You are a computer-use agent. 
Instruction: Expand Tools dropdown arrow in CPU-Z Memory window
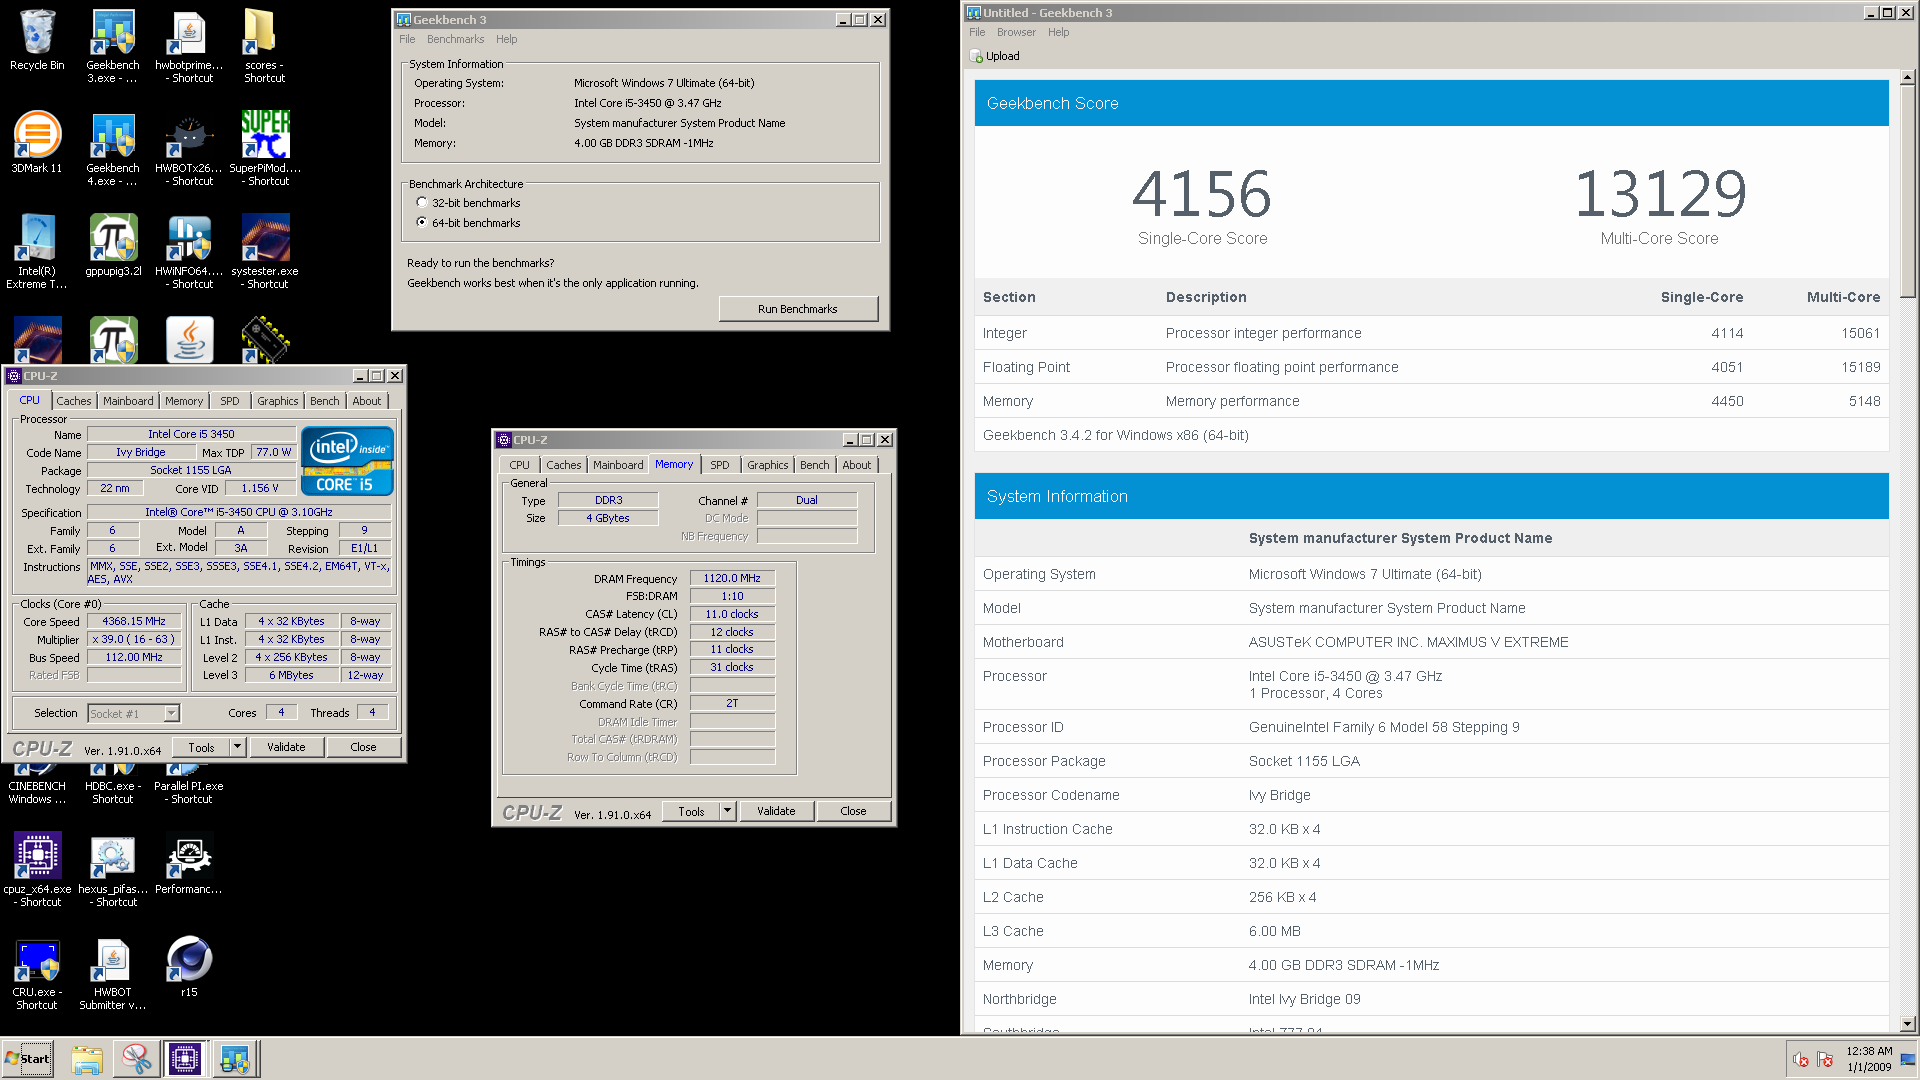[x=727, y=811]
